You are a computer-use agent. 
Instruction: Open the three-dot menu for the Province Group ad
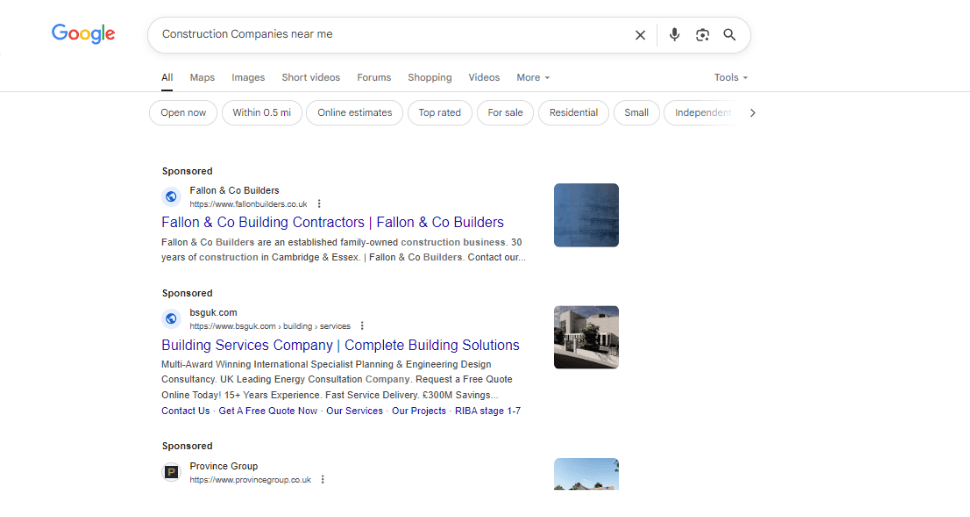pyautogui.click(x=323, y=479)
